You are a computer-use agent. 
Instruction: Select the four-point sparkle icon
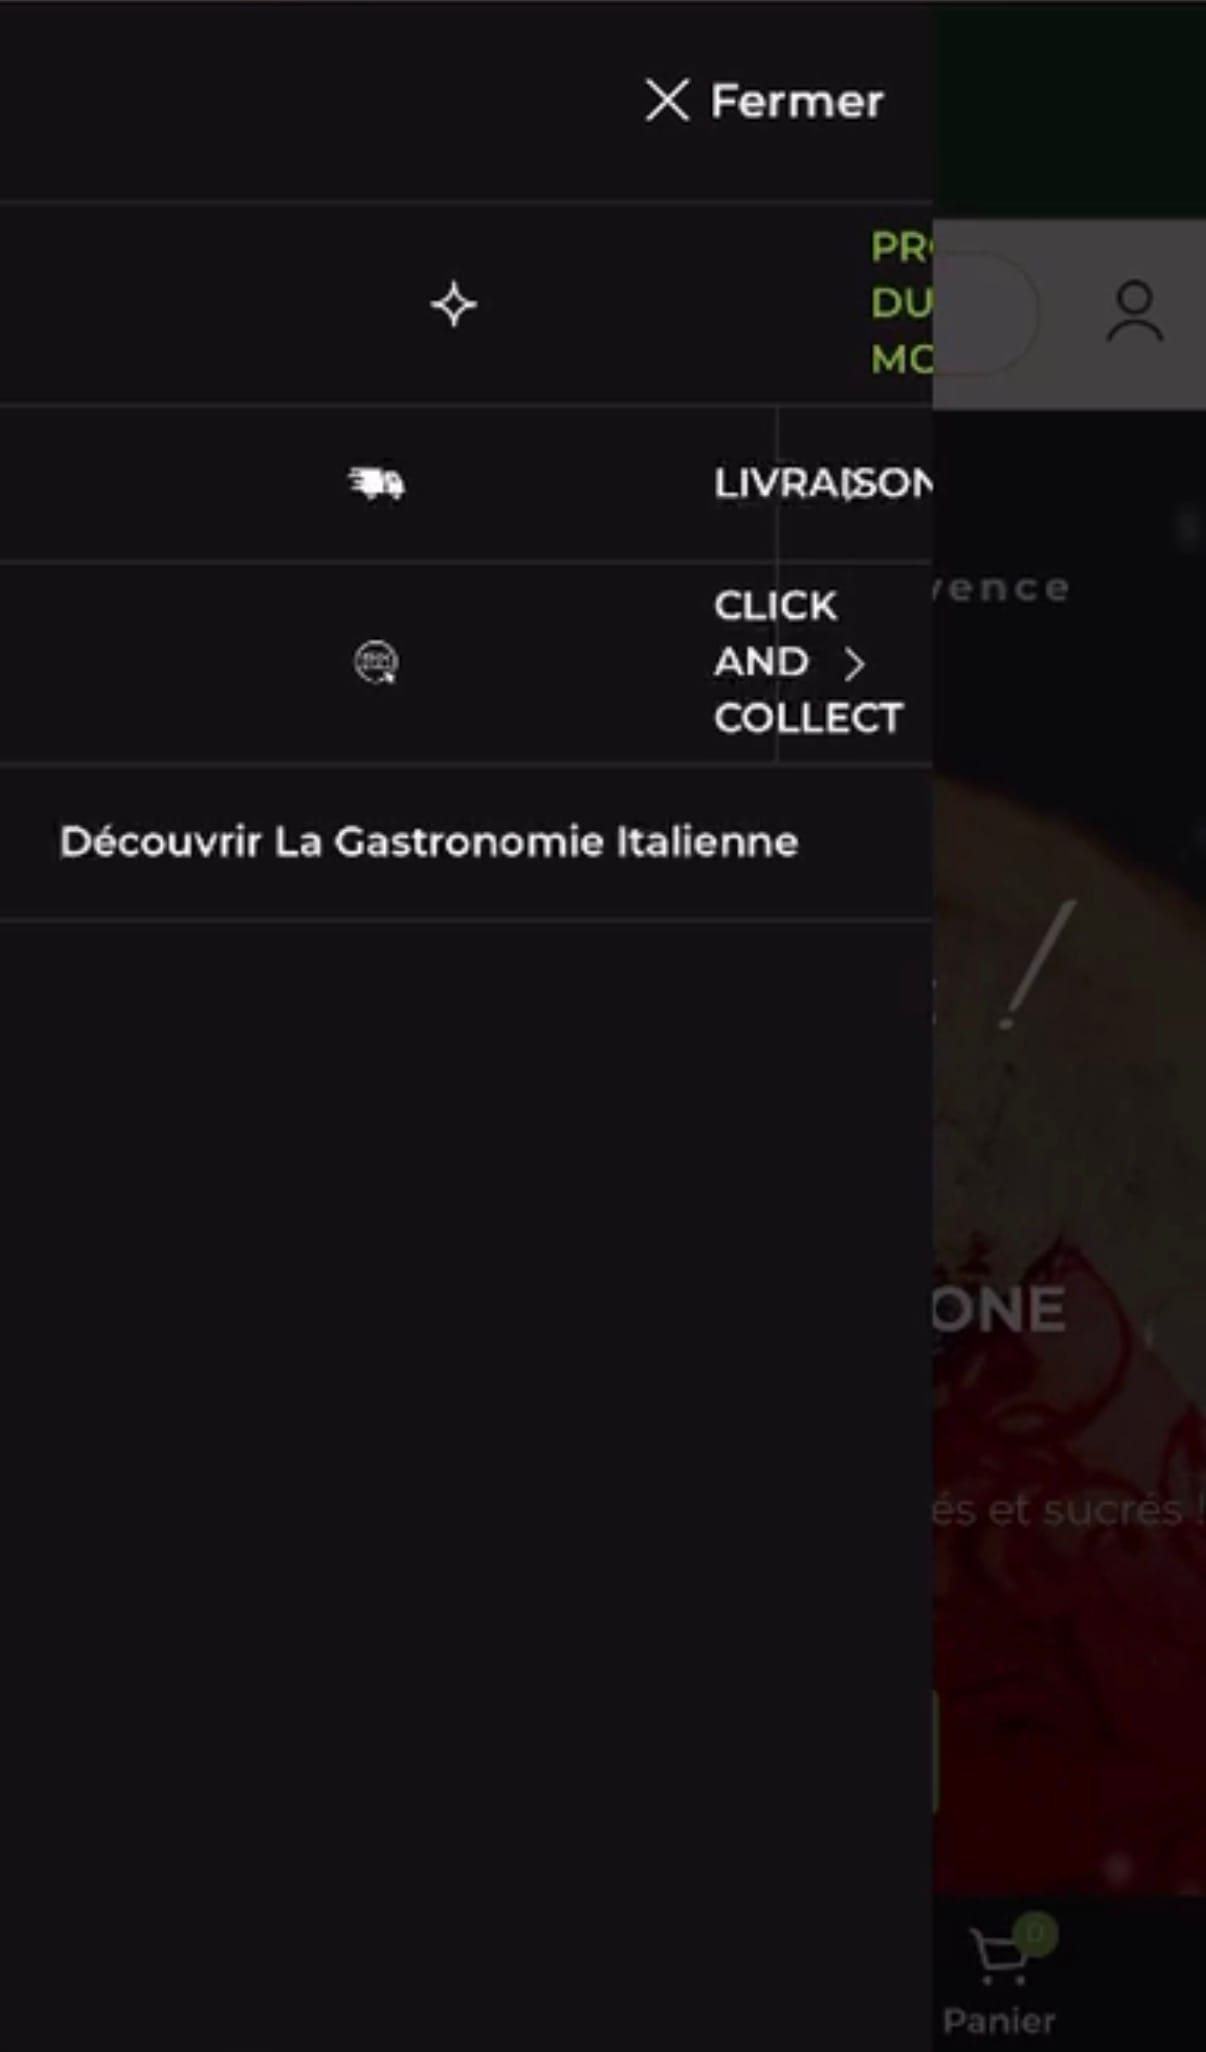pyautogui.click(x=453, y=305)
